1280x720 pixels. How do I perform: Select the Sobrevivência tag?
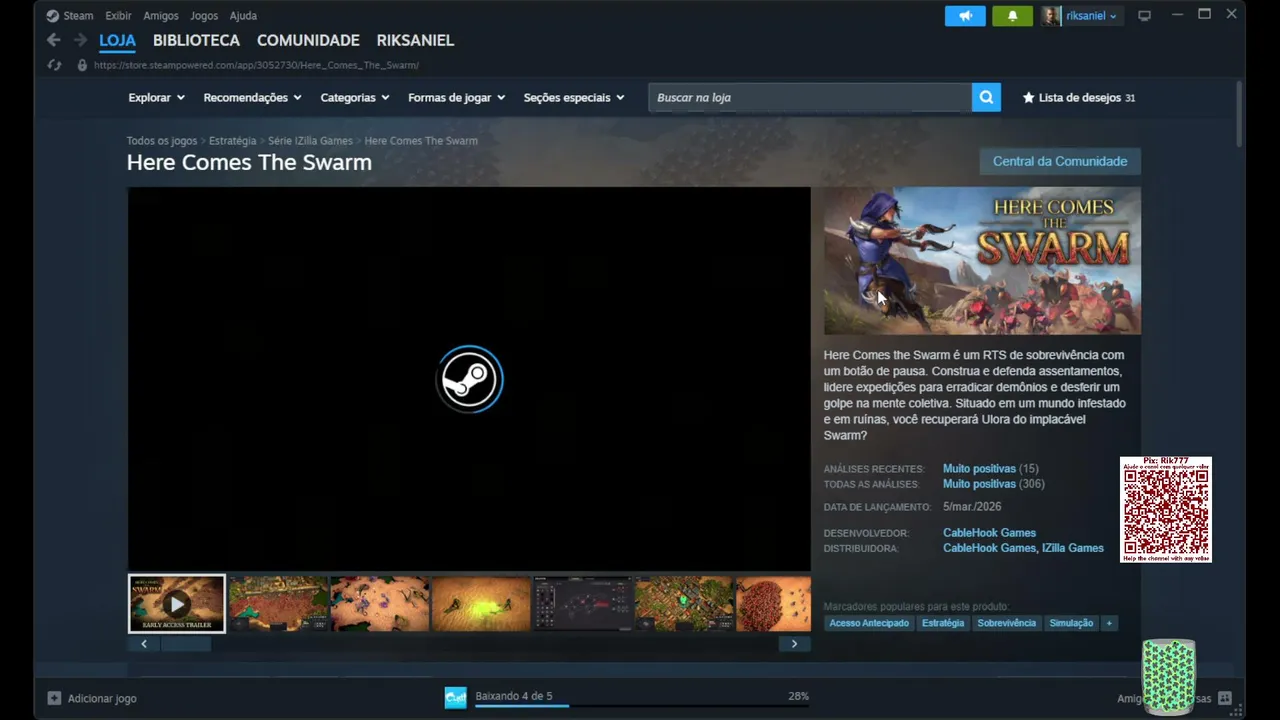click(x=1006, y=623)
